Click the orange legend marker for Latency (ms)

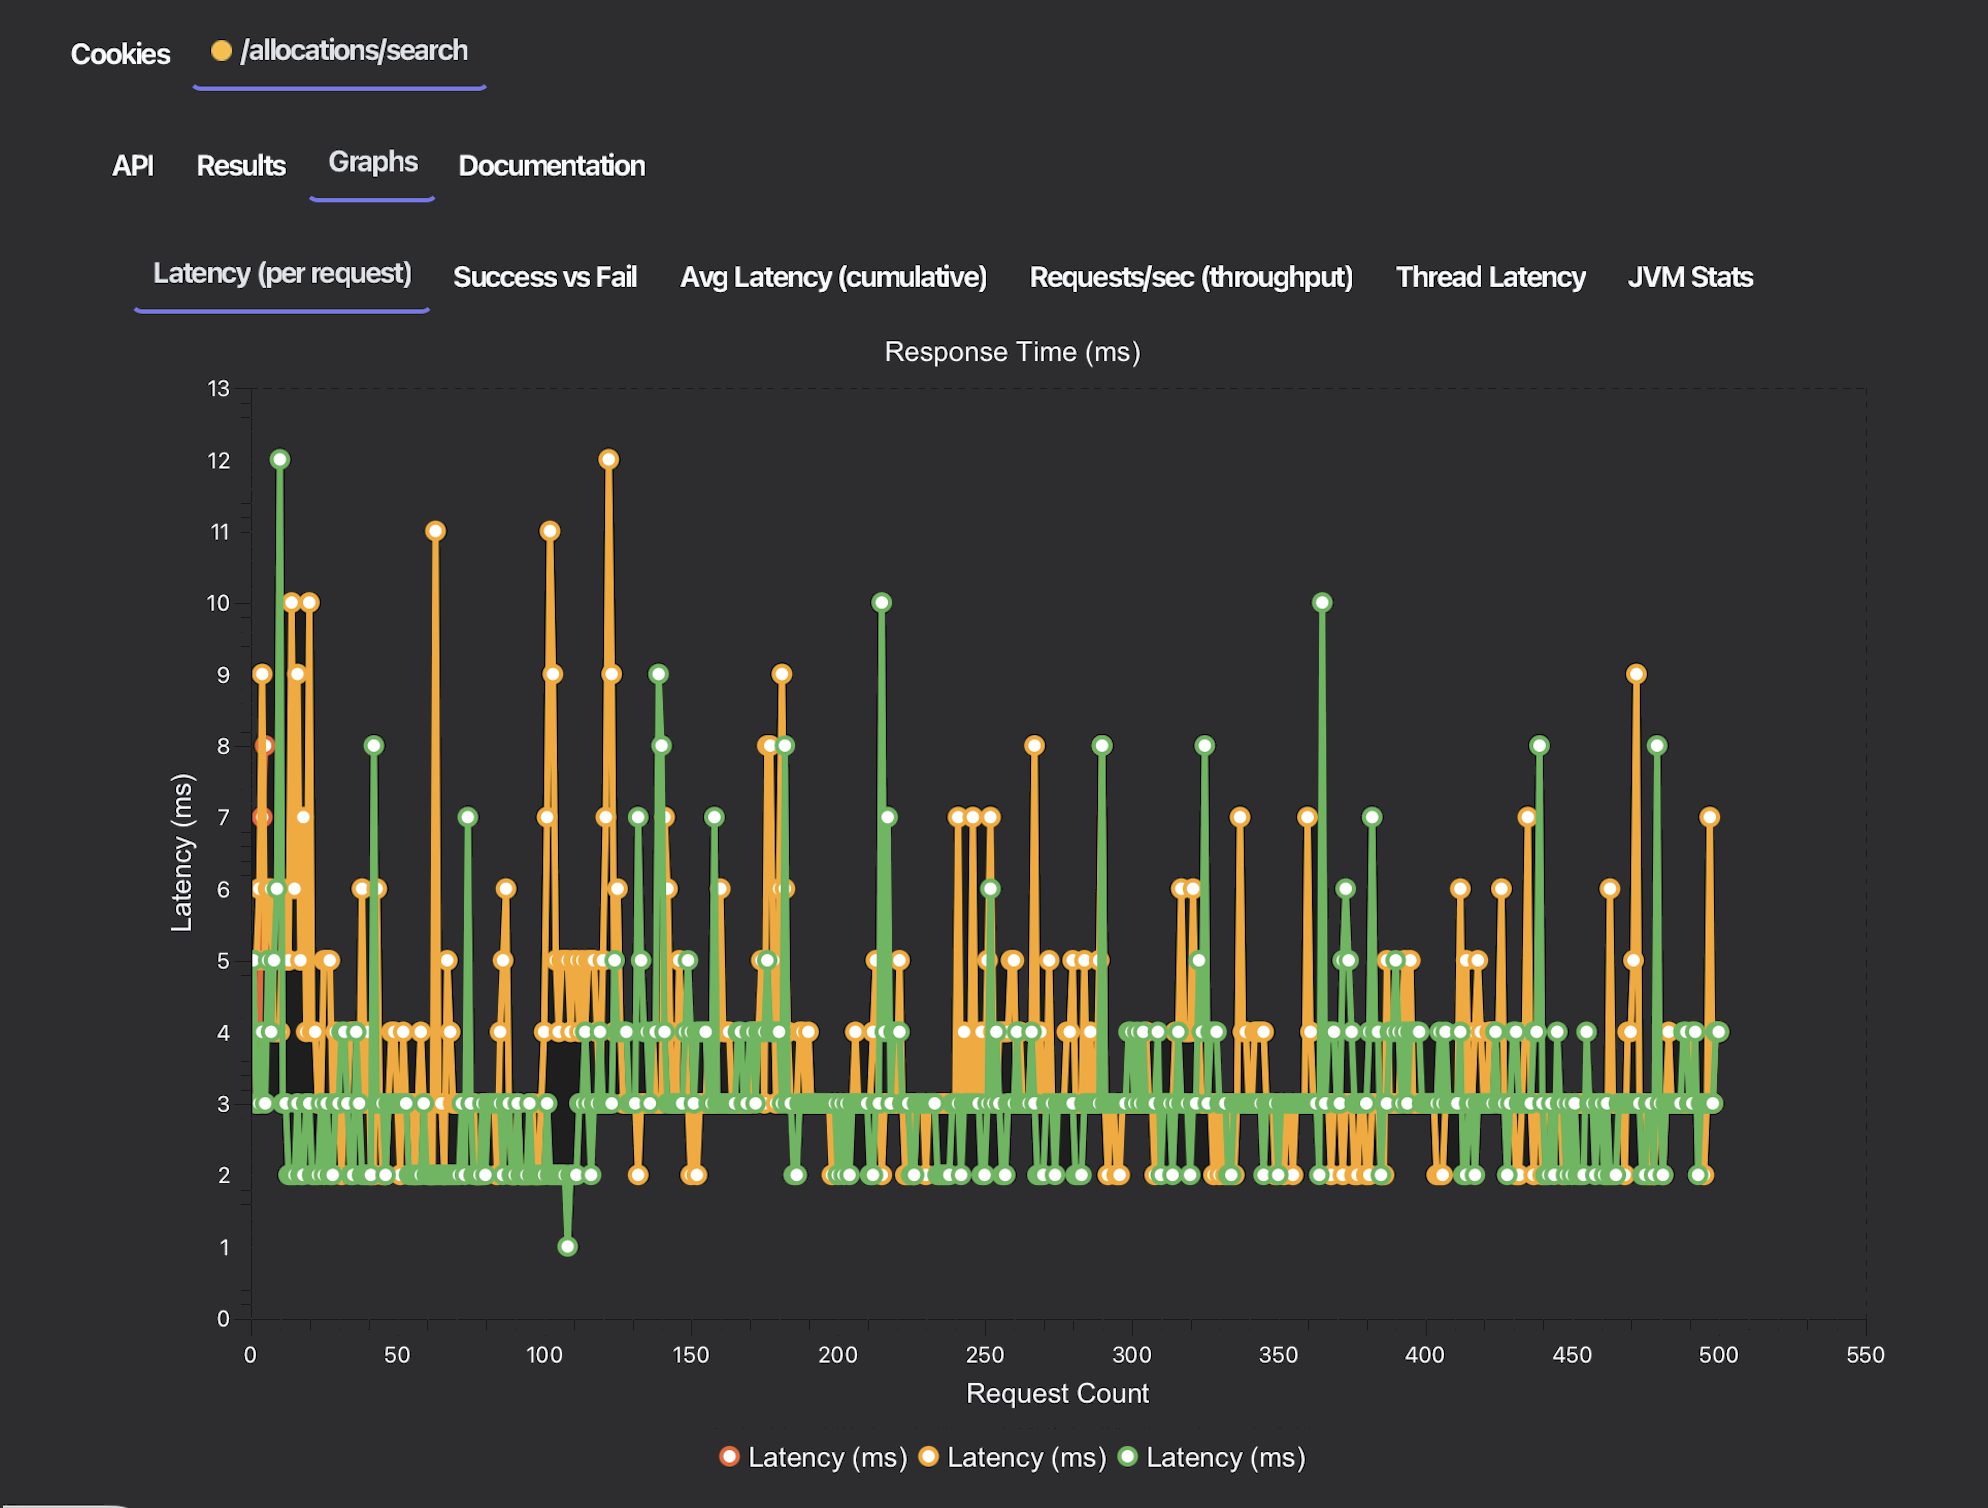coord(928,1457)
